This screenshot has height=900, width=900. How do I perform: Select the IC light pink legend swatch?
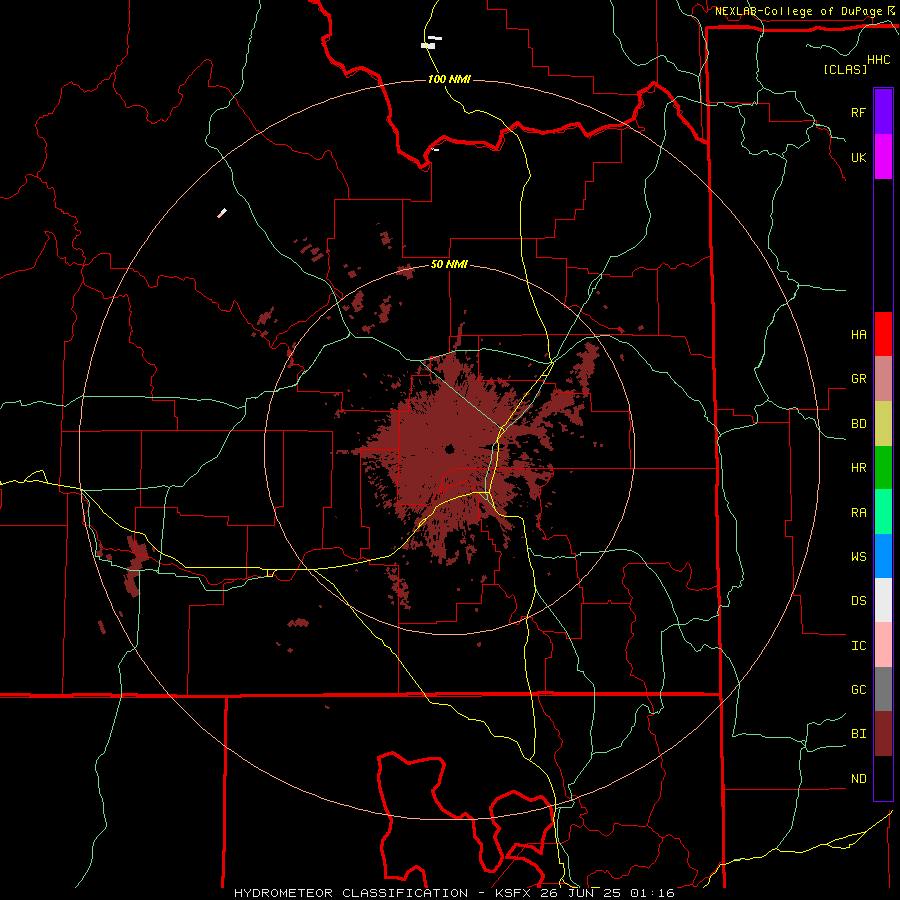point(883,645)
